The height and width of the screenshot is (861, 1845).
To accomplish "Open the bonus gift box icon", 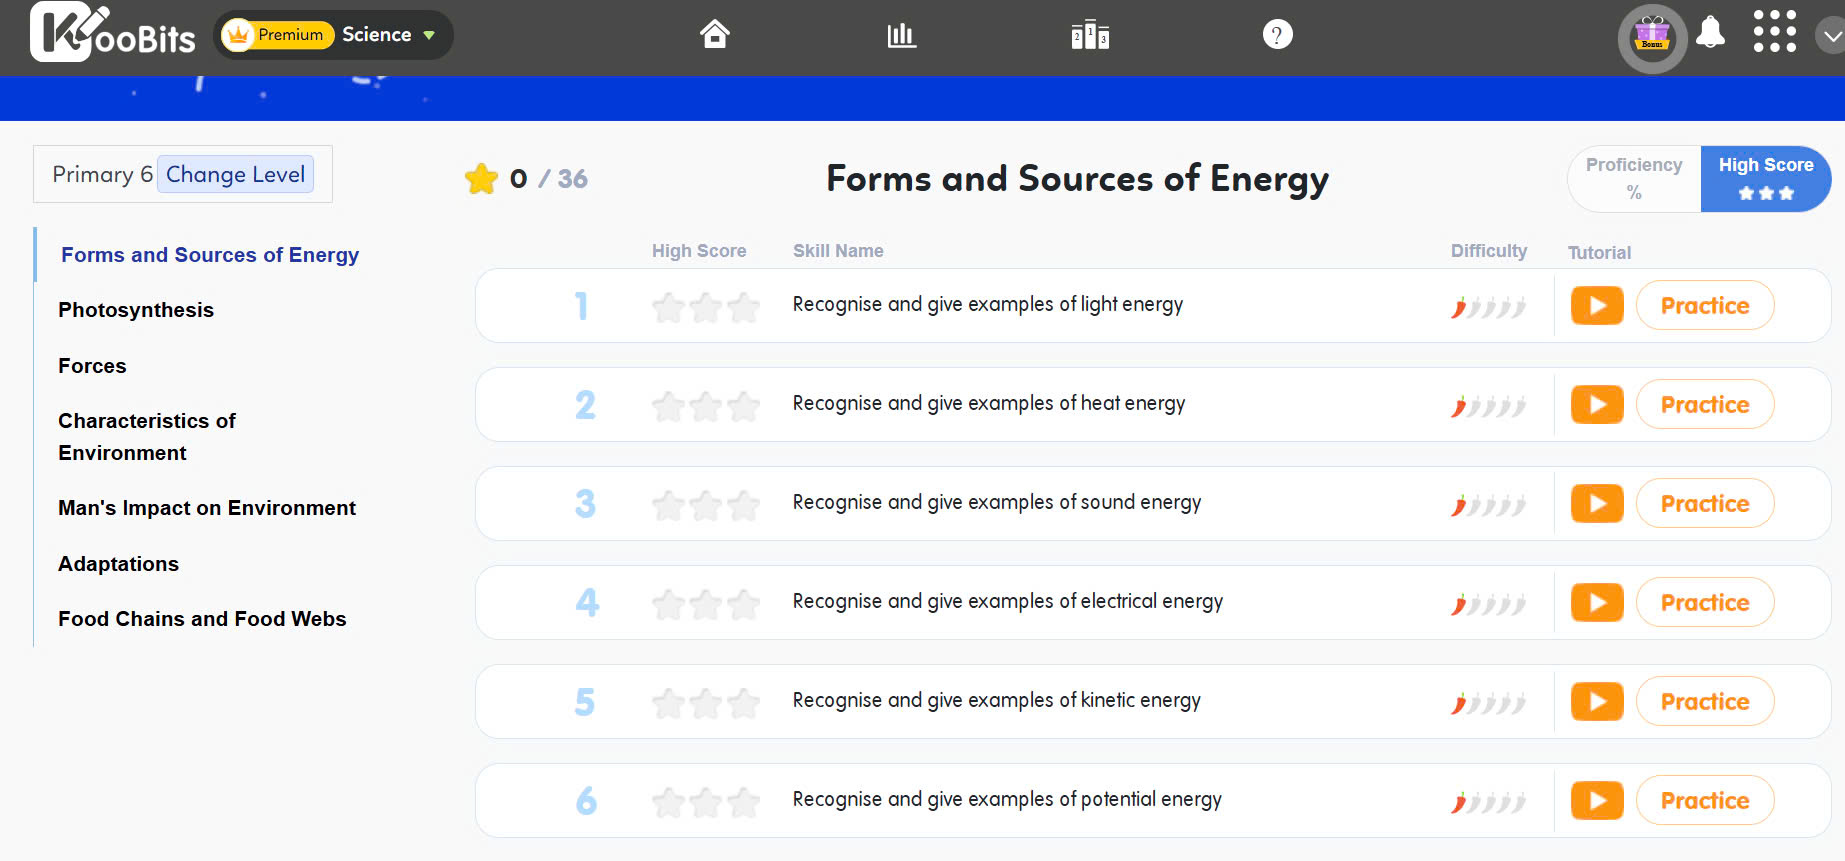I will click(1652, 38).
